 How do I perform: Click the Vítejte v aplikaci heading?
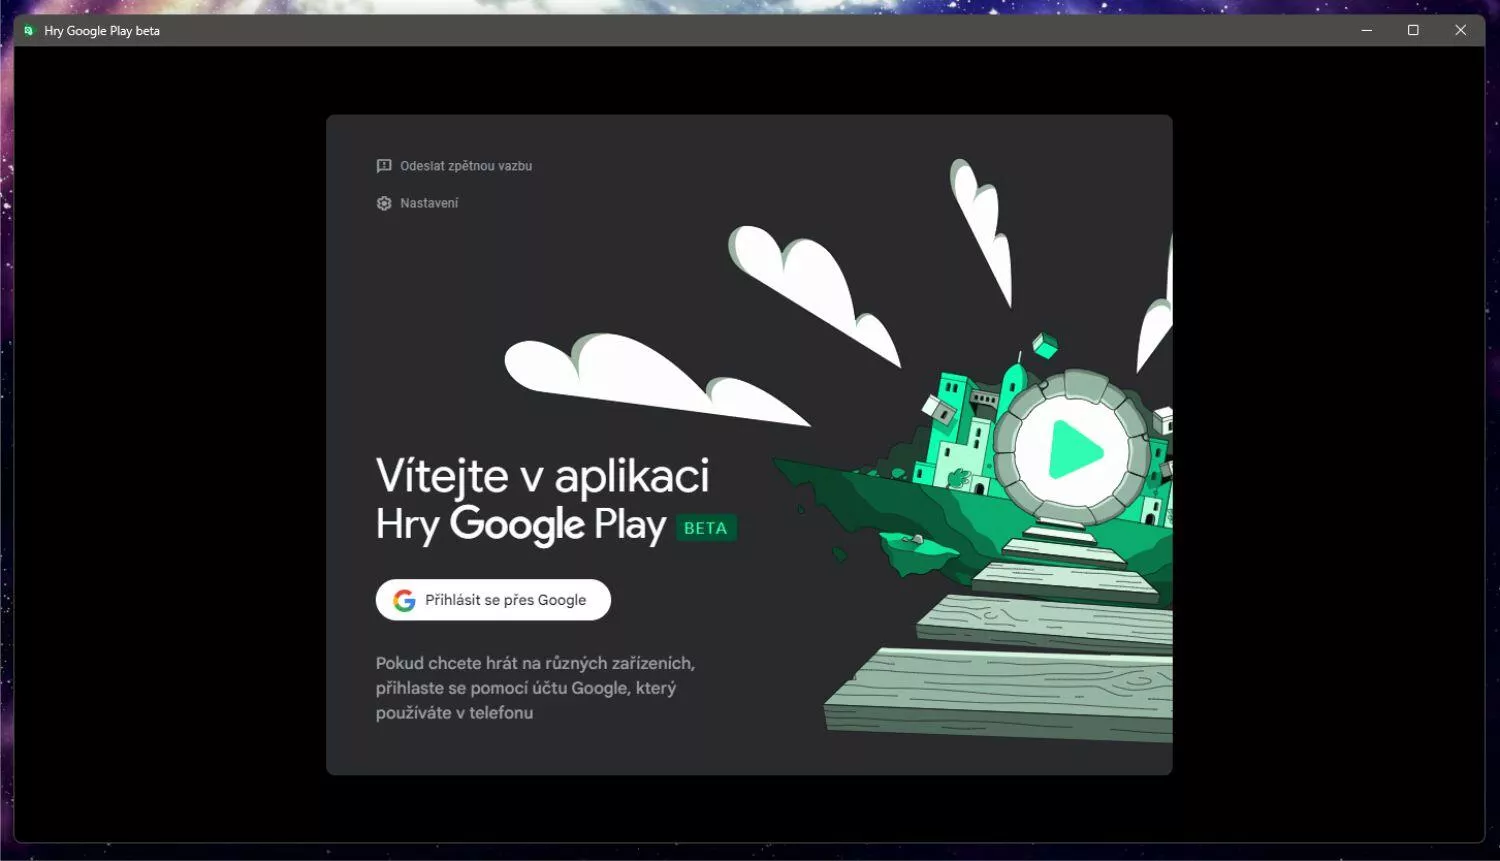(x=542, y=476)
